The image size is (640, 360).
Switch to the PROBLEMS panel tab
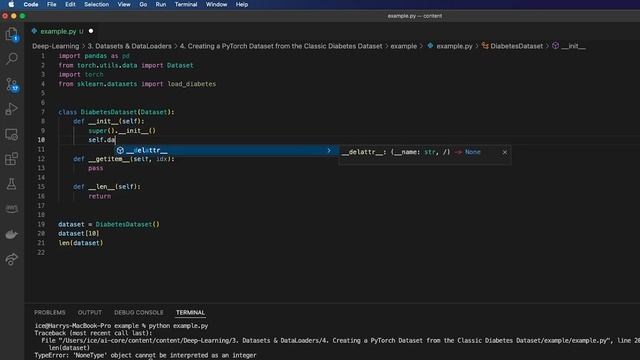click(x=49, y=312)
